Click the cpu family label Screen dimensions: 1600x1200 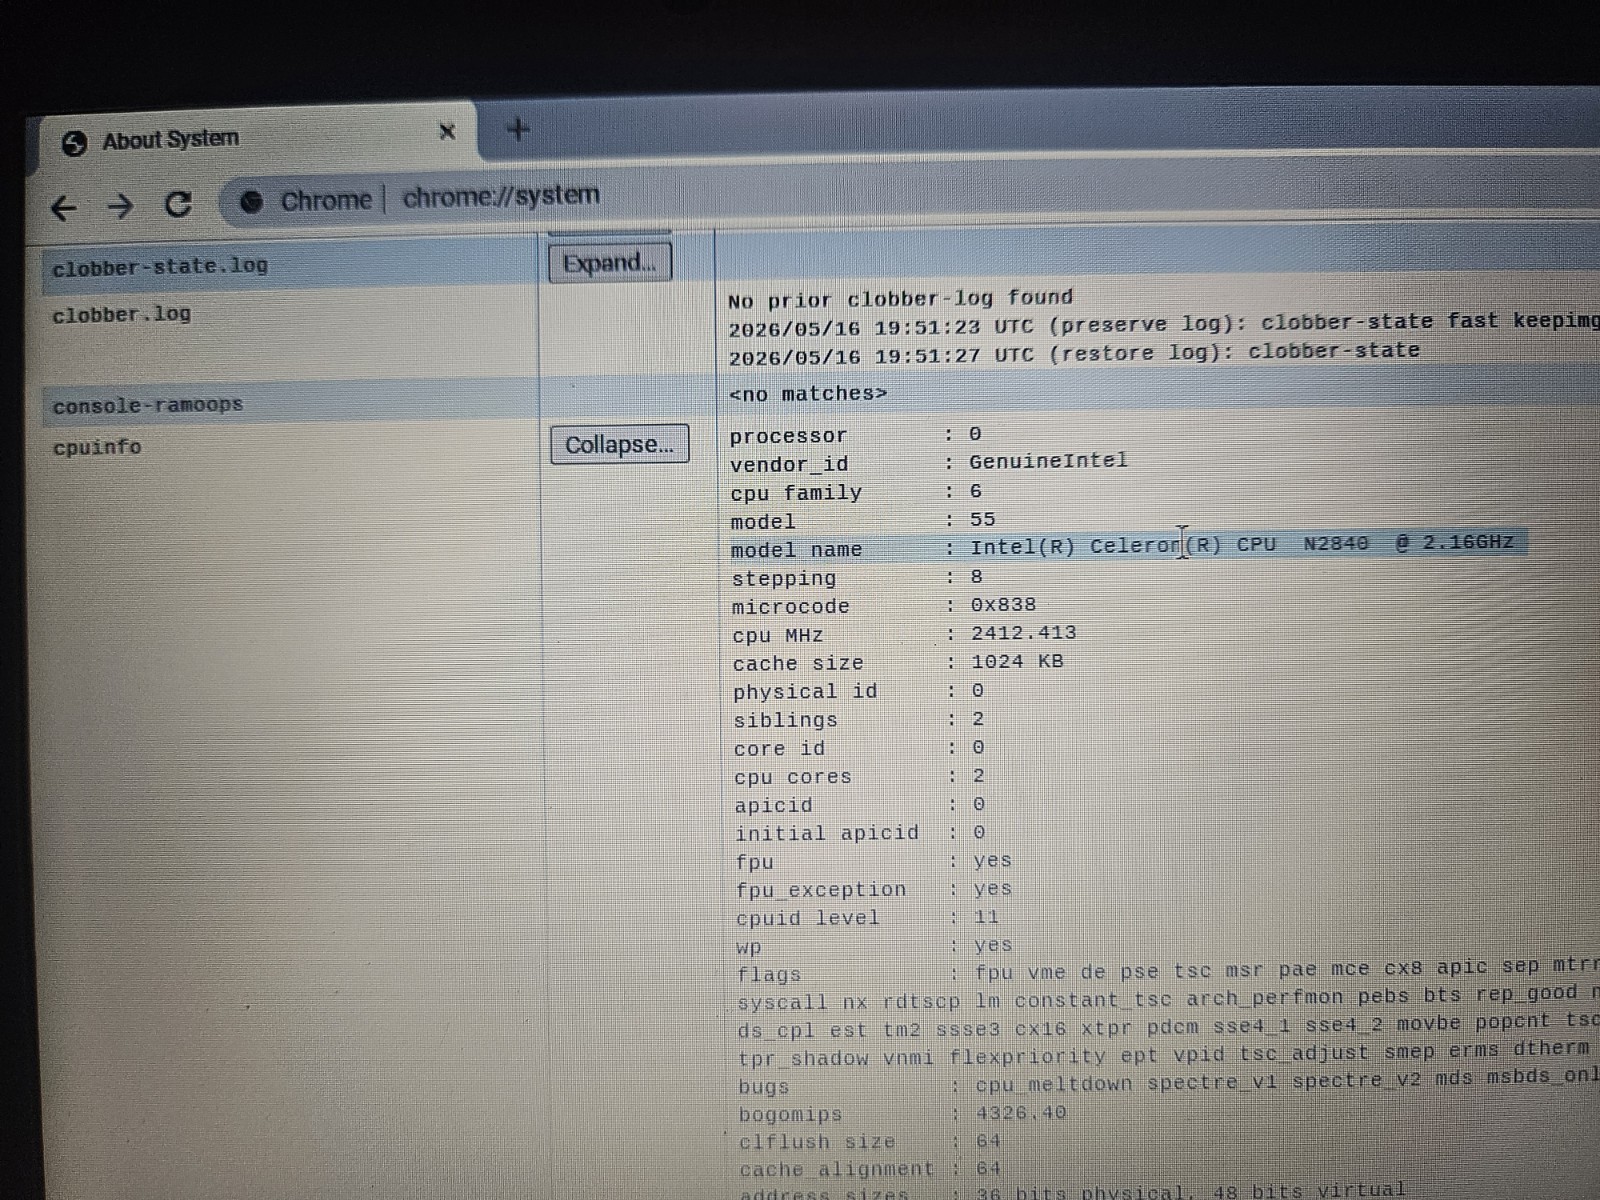(796, 493)
